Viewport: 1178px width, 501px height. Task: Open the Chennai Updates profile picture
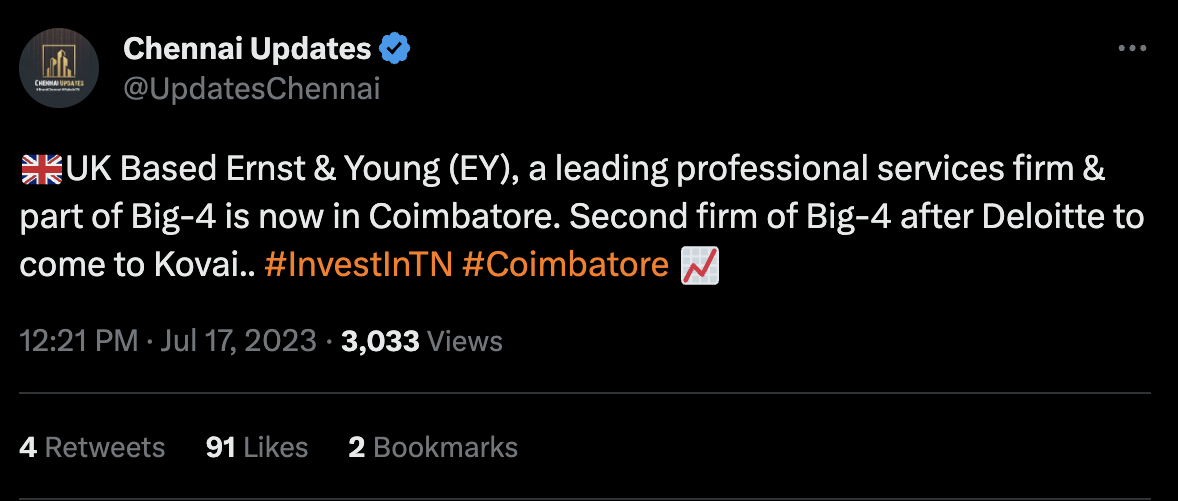pos(59,68)
